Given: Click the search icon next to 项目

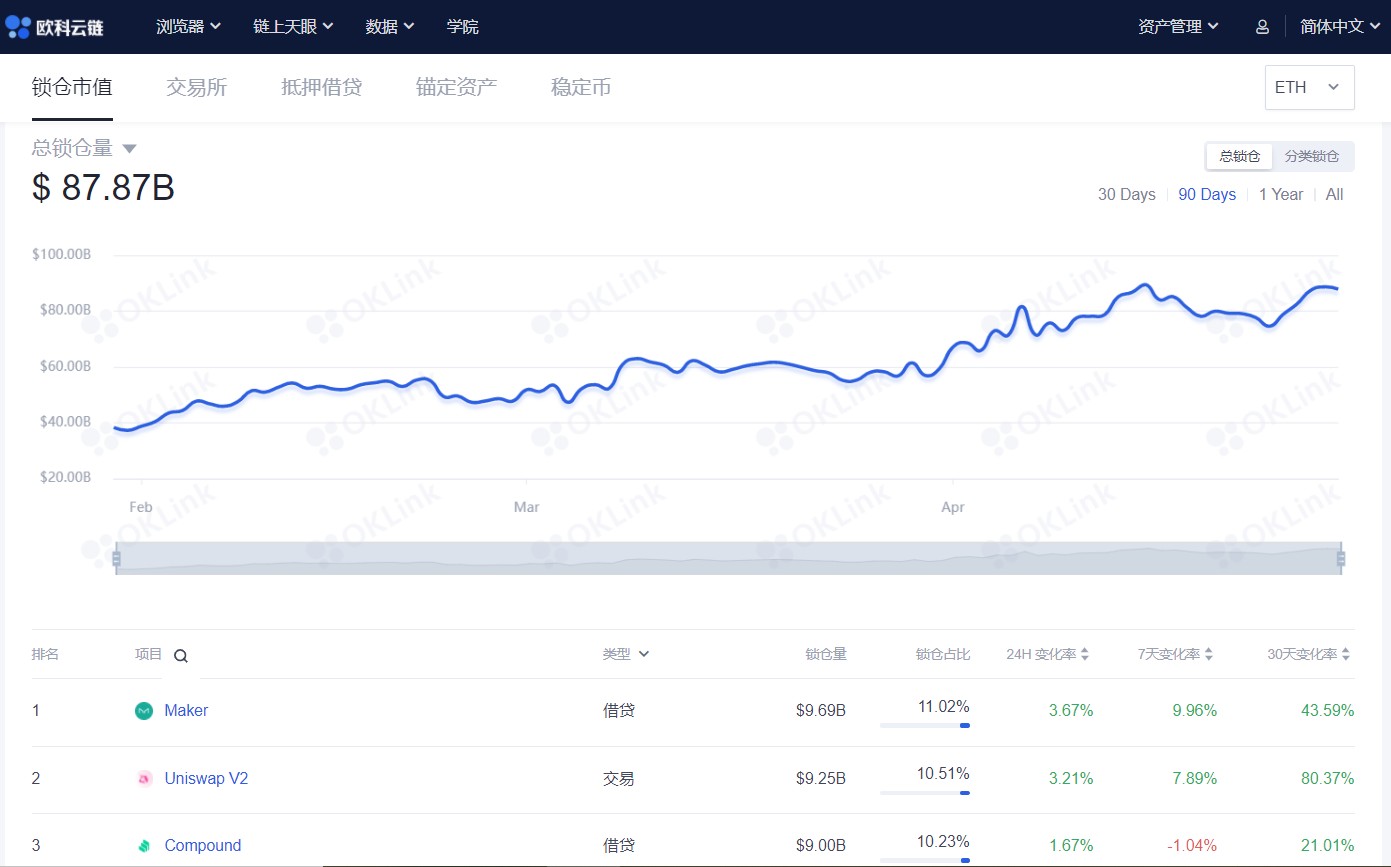Looking at the screenshot, I should point(180,656).
